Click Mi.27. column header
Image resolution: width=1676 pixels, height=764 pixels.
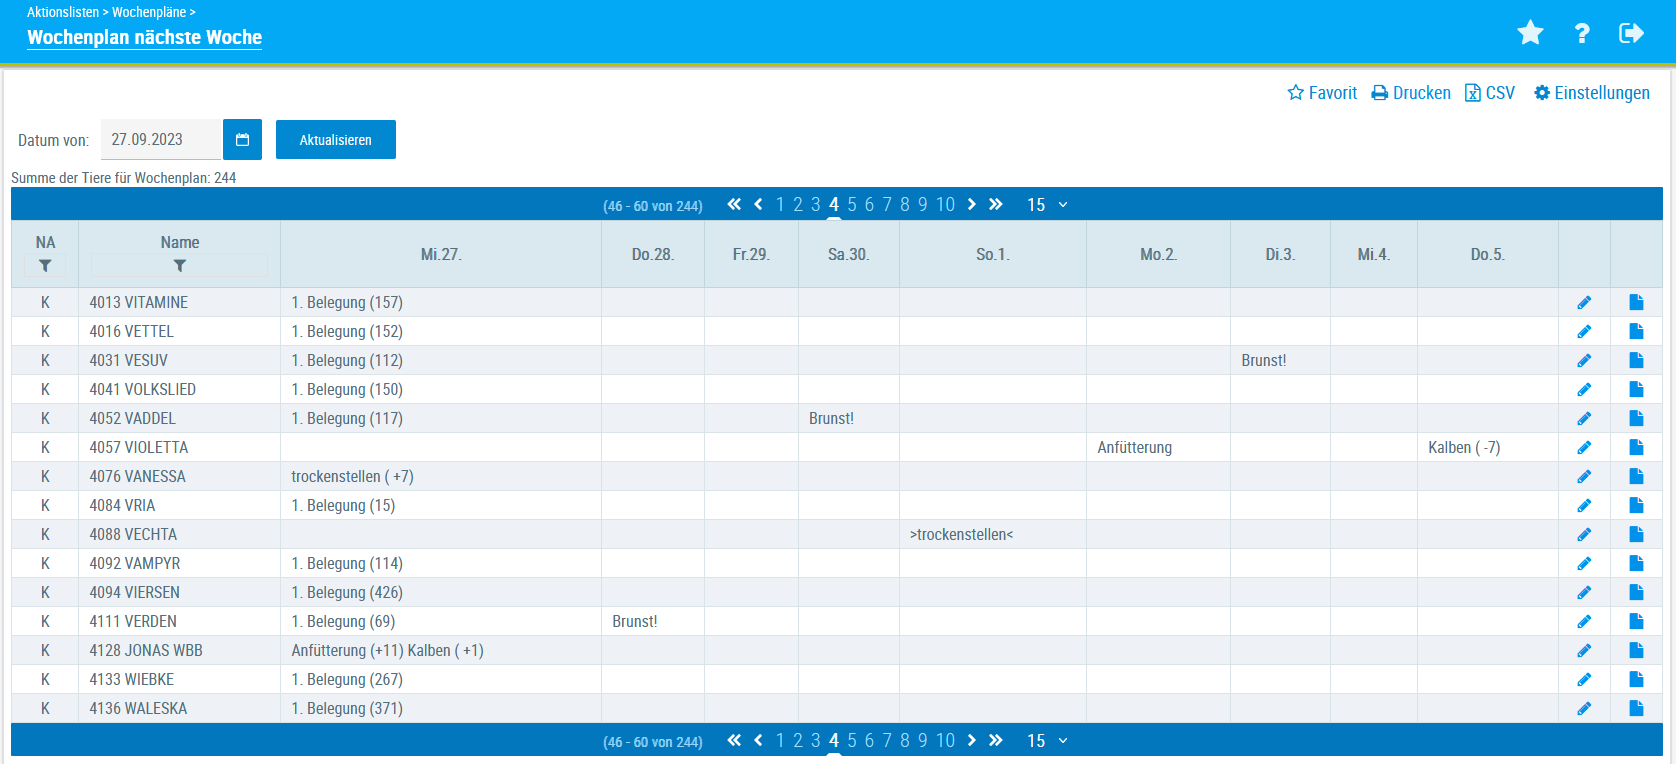pyautogui.click(x=441, y=254)
